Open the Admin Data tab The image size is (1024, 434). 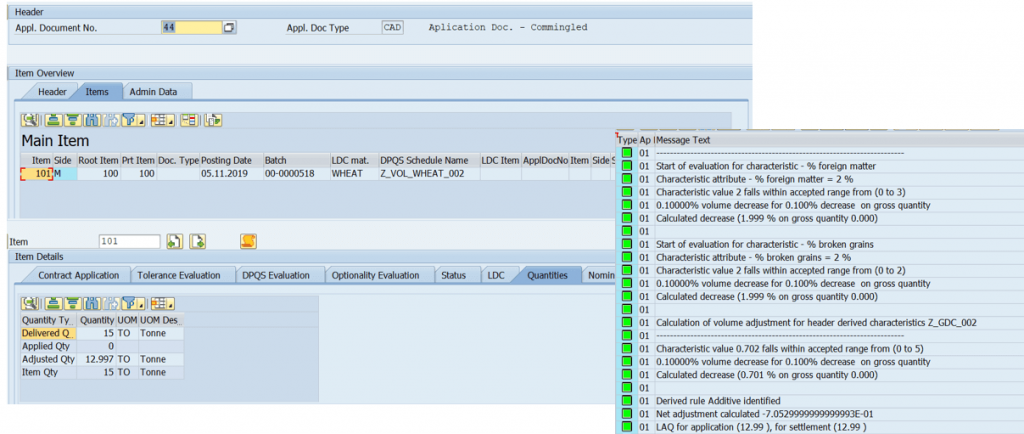[x=153, y=92]
